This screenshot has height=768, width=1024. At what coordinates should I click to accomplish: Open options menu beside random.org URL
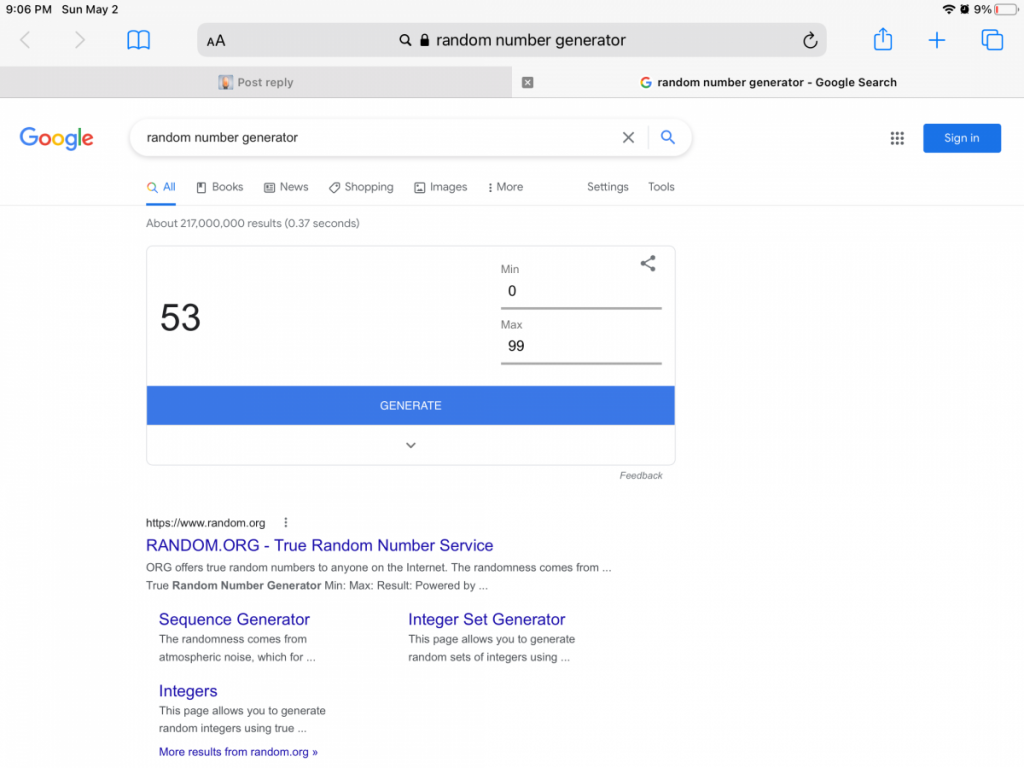pos(285,522)
